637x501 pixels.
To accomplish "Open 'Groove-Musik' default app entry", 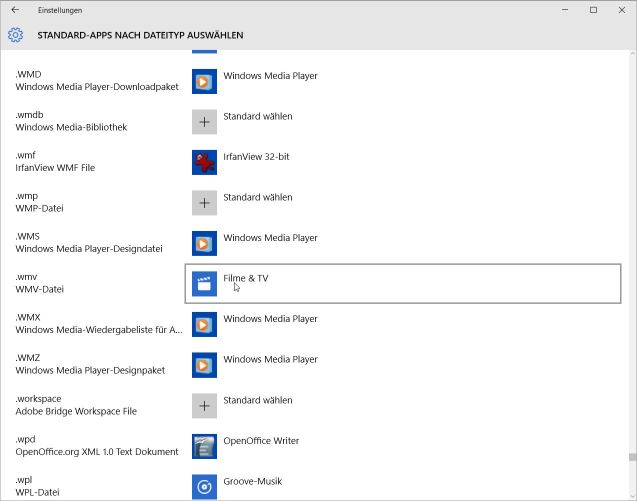I will coord(253,481).
